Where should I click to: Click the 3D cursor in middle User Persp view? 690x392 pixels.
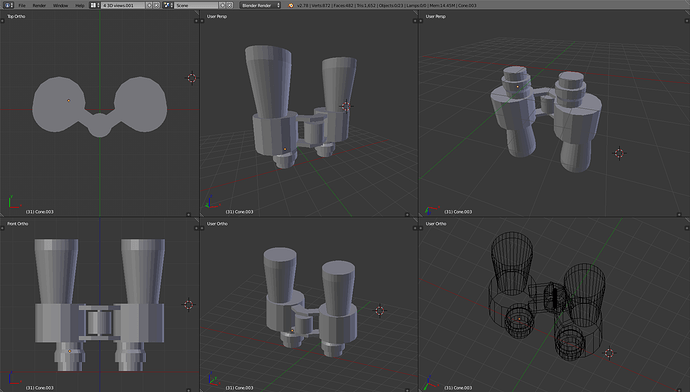[x=346, y=106]
